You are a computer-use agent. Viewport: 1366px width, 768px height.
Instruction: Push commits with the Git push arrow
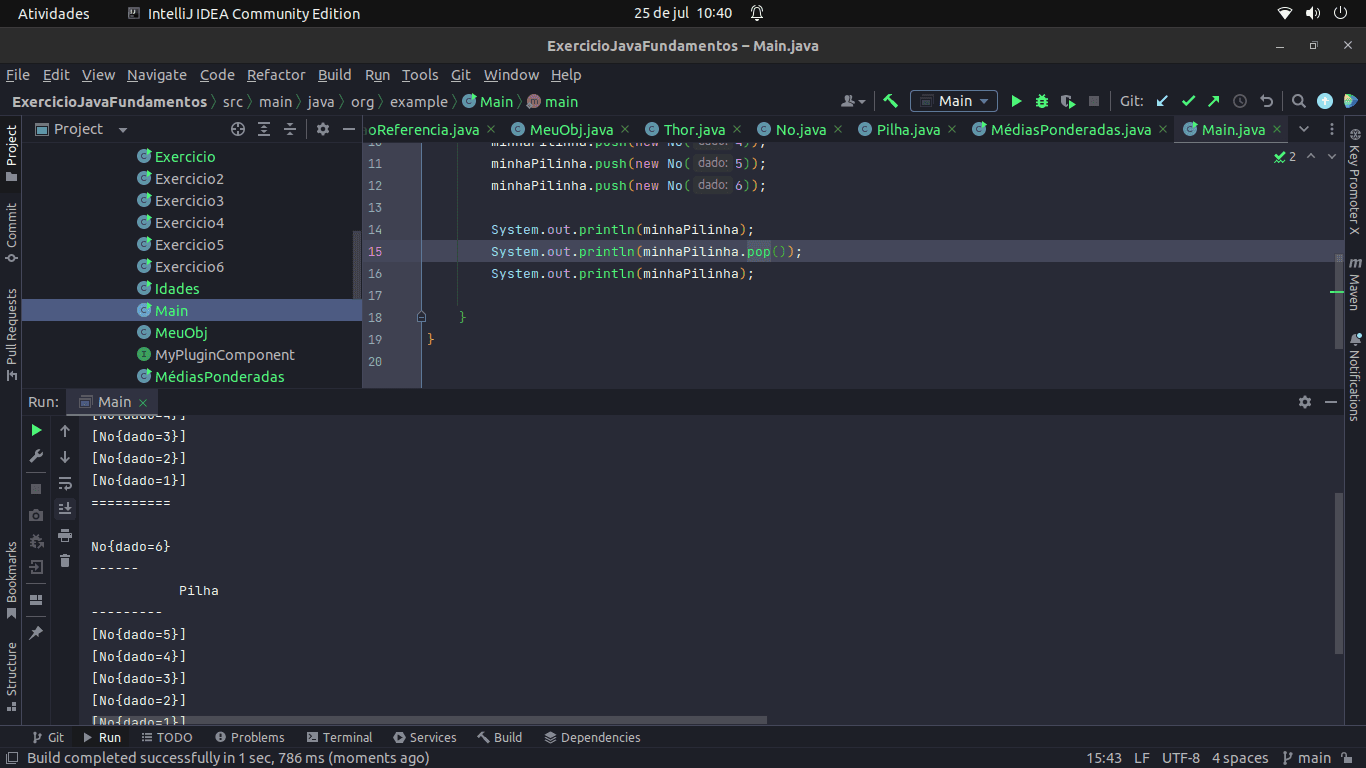[1214, 101]
